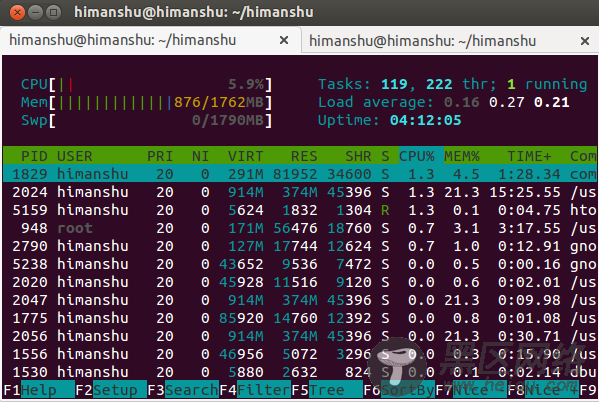
Task: Click the 5.9% CPU value
Action: click(x=246, y=84)
